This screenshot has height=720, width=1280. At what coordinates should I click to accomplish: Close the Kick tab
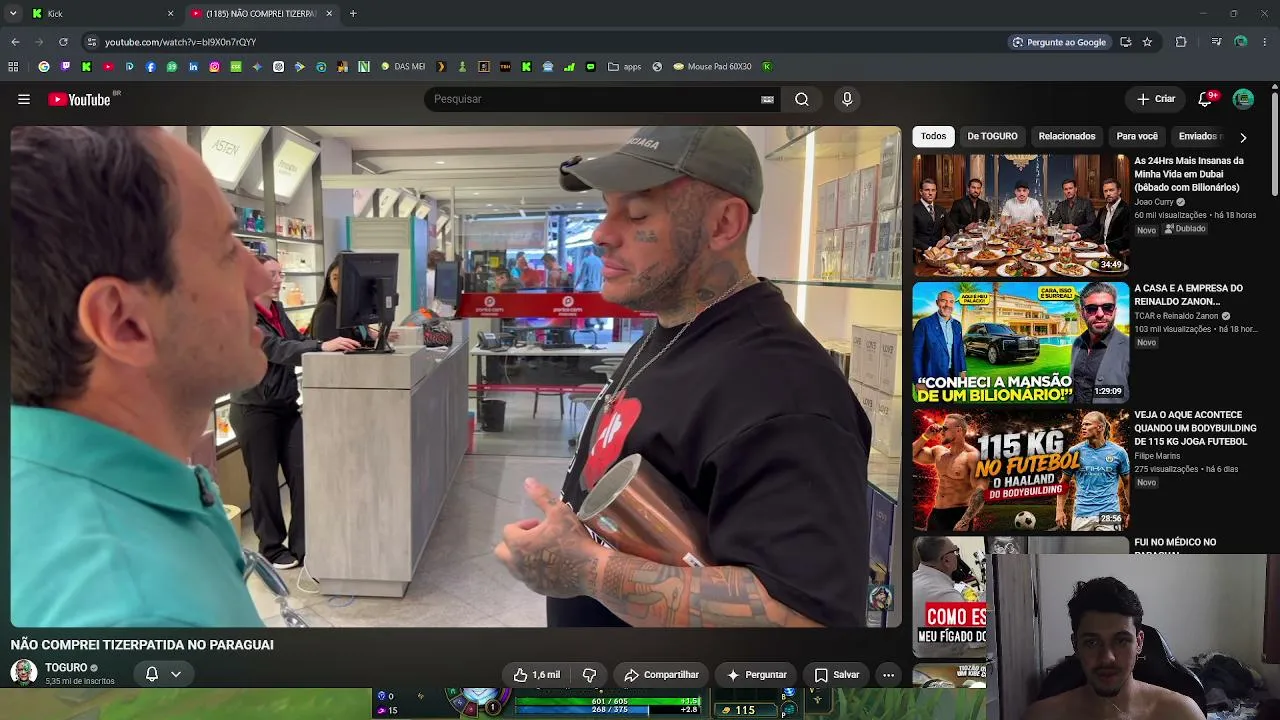tap(170, 14)
